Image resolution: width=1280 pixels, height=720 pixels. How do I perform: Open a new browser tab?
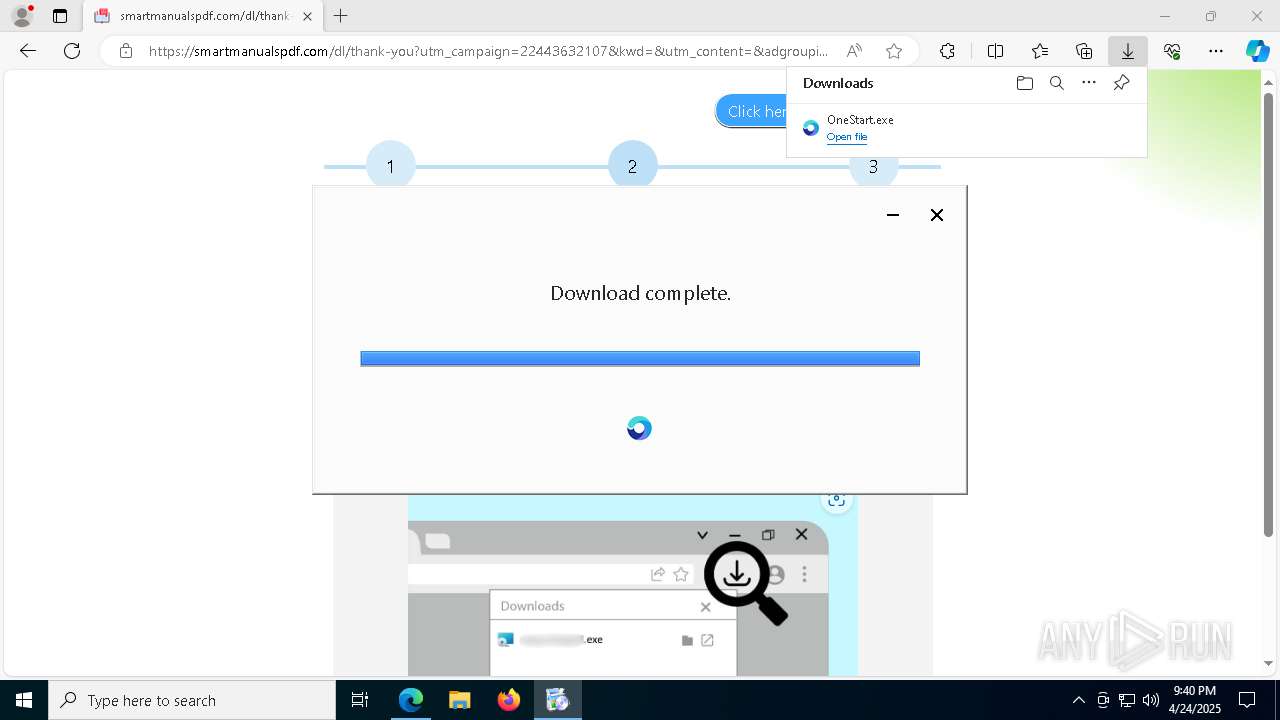[x=341, y=16]
